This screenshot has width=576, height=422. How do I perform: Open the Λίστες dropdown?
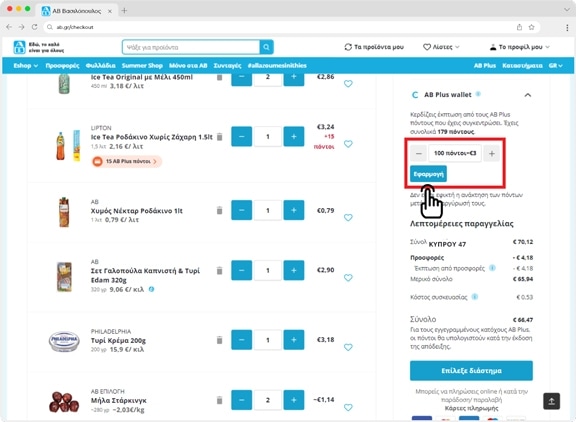[441, 47]
